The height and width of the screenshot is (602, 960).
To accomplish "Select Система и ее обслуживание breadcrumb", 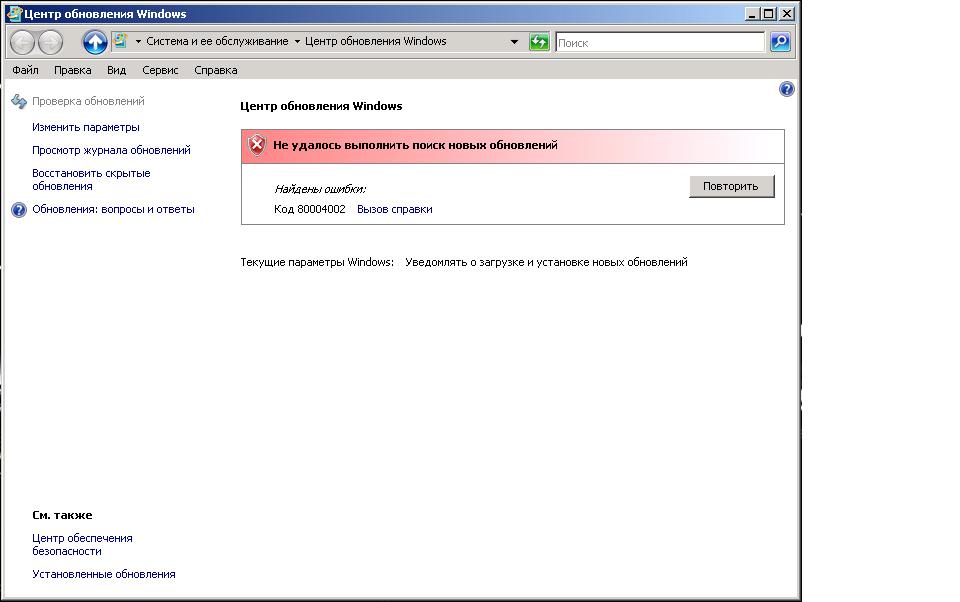I will (x=217, y=41).
